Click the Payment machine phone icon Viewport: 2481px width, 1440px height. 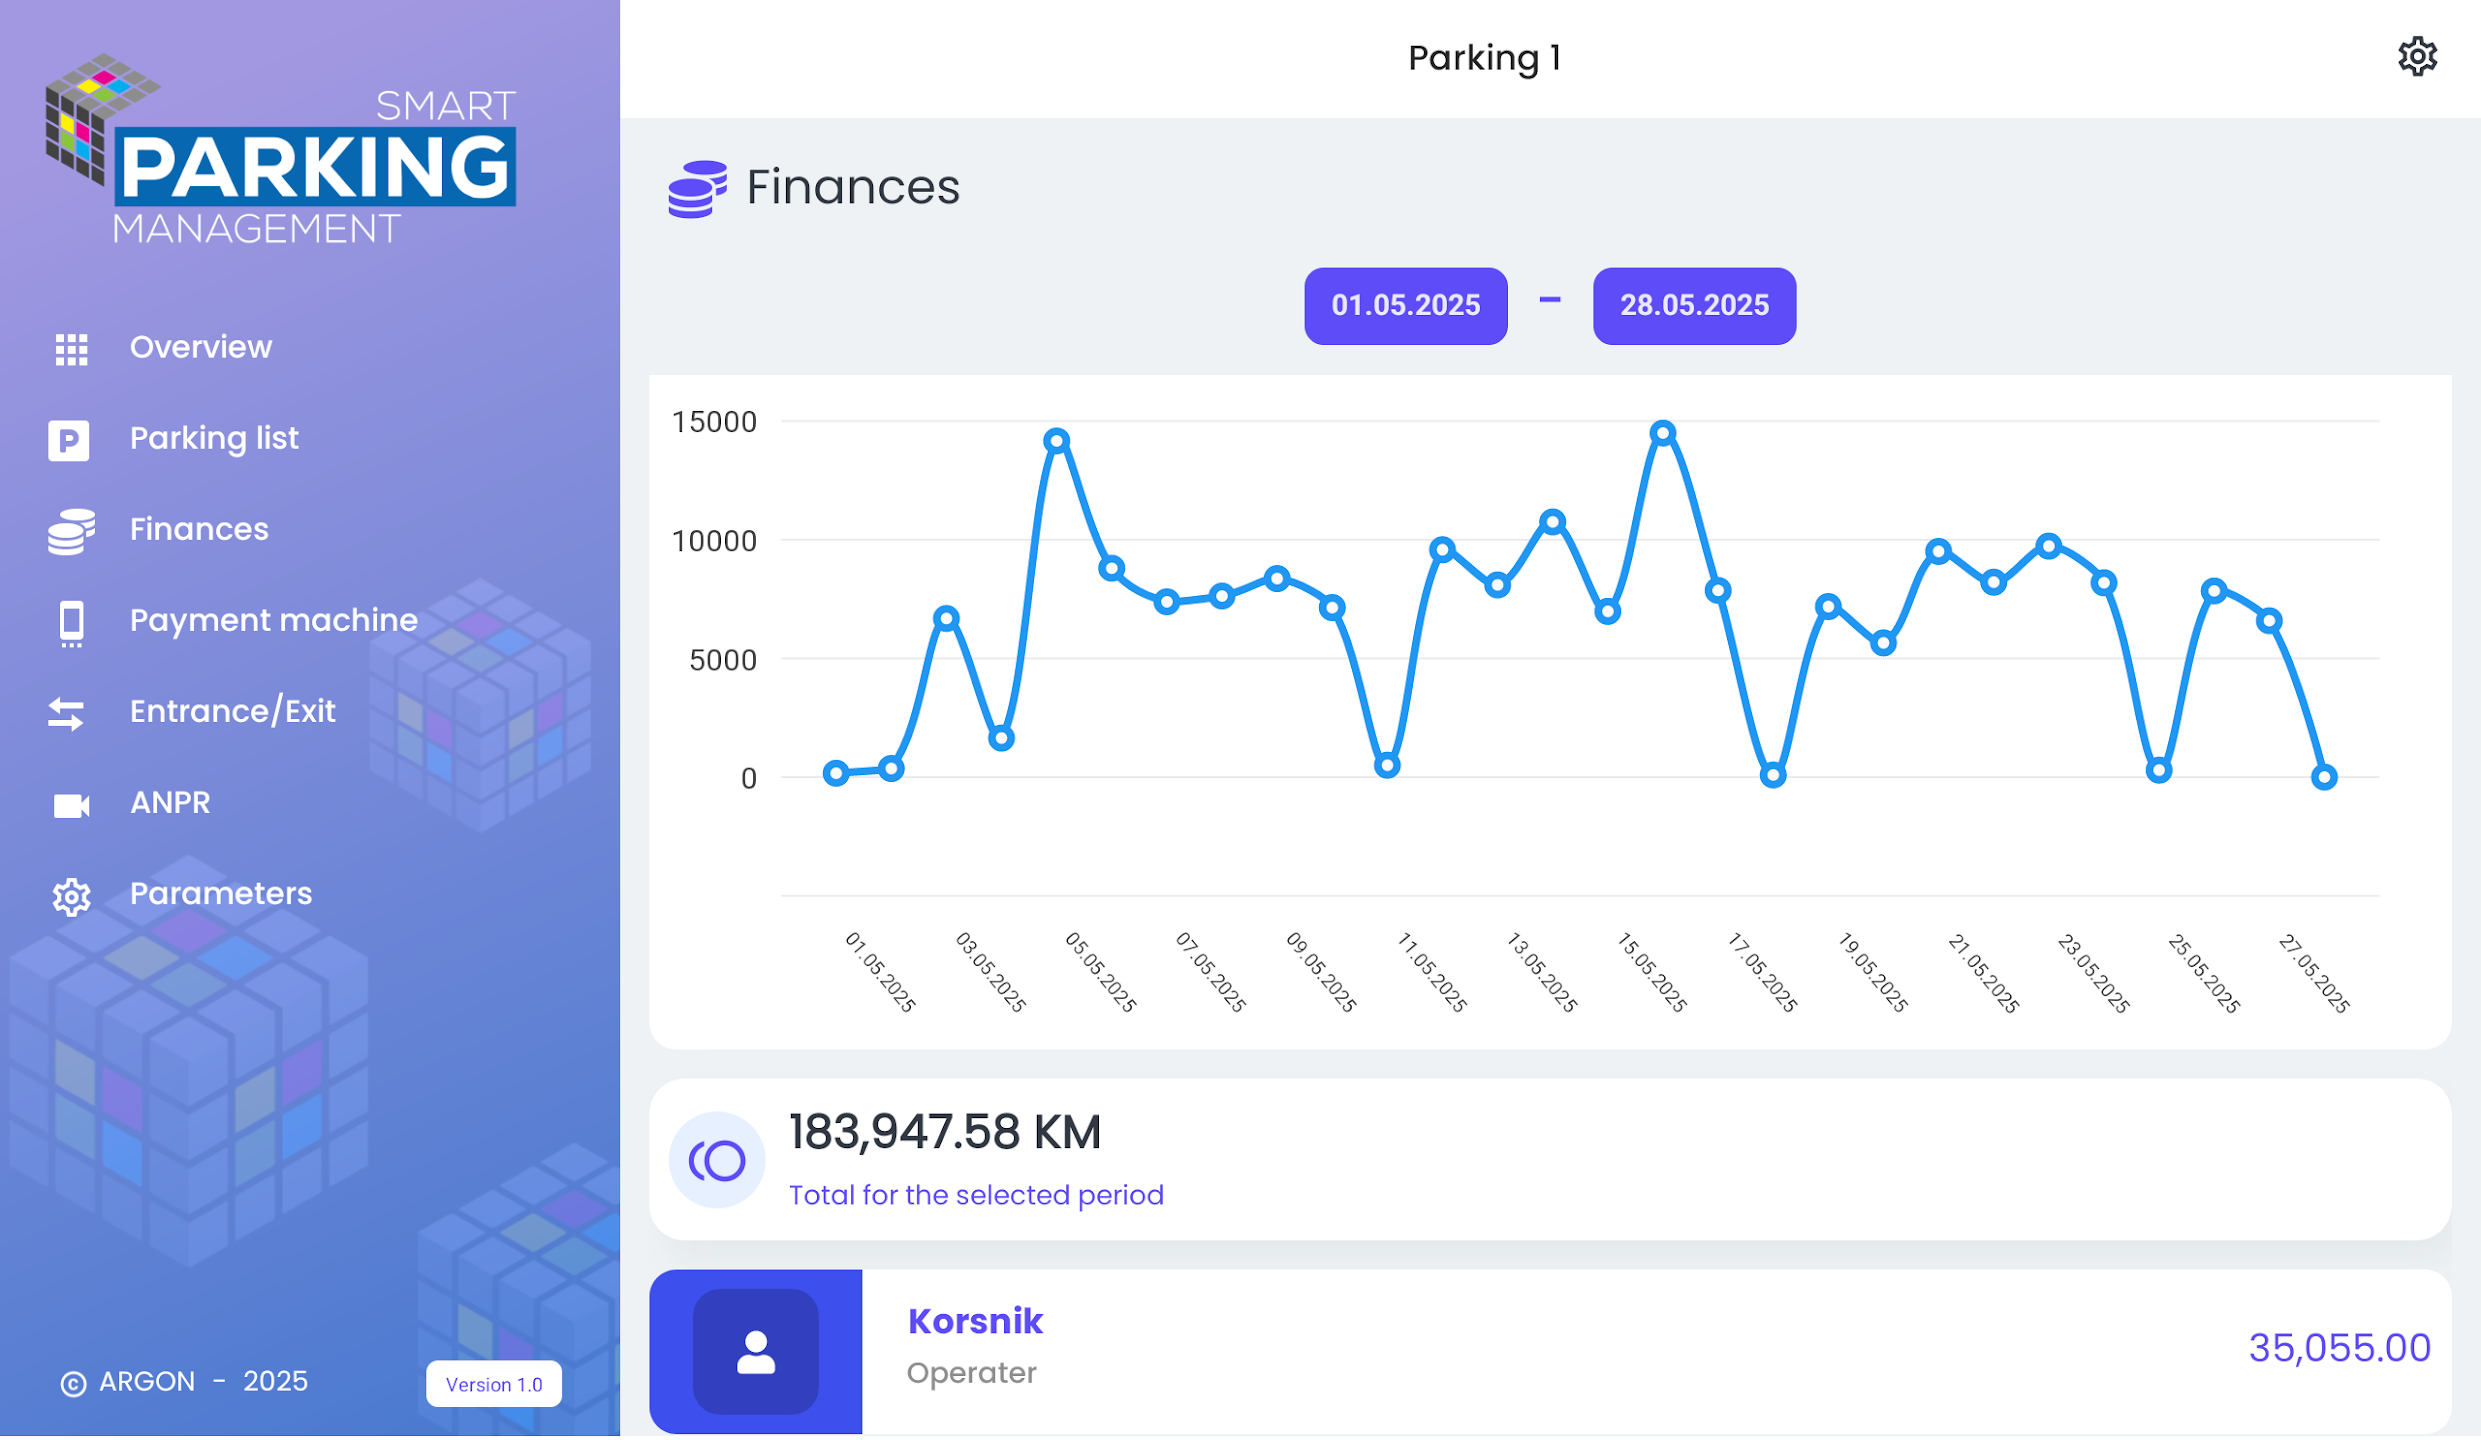coord(71,623)
